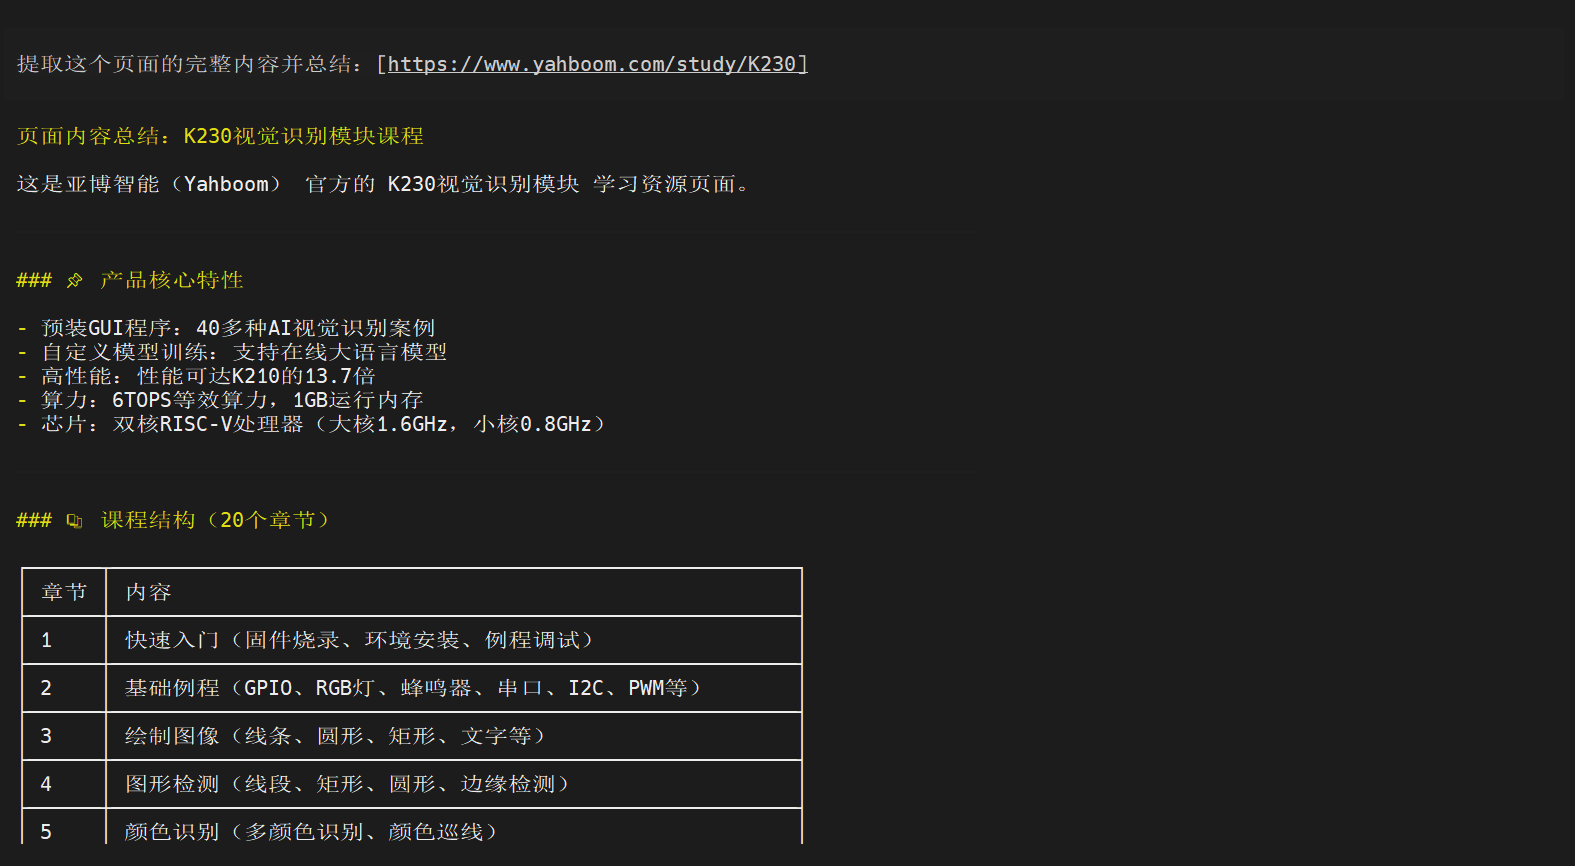
Task: Click chapter number 2 cell
Action: [x=64, y=688]
